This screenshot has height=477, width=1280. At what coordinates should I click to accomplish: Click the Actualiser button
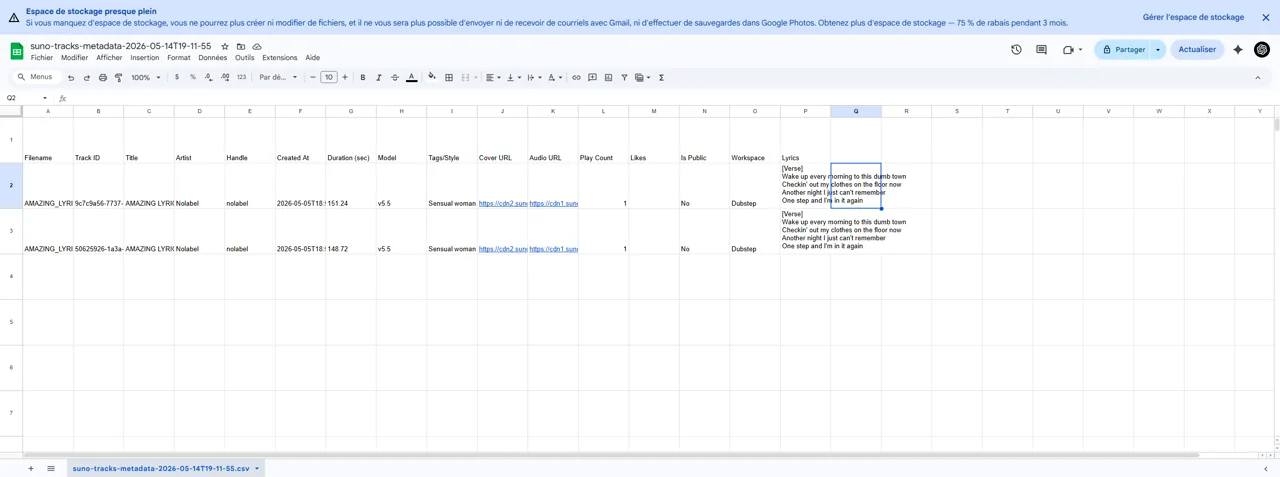pos(1197,49)
